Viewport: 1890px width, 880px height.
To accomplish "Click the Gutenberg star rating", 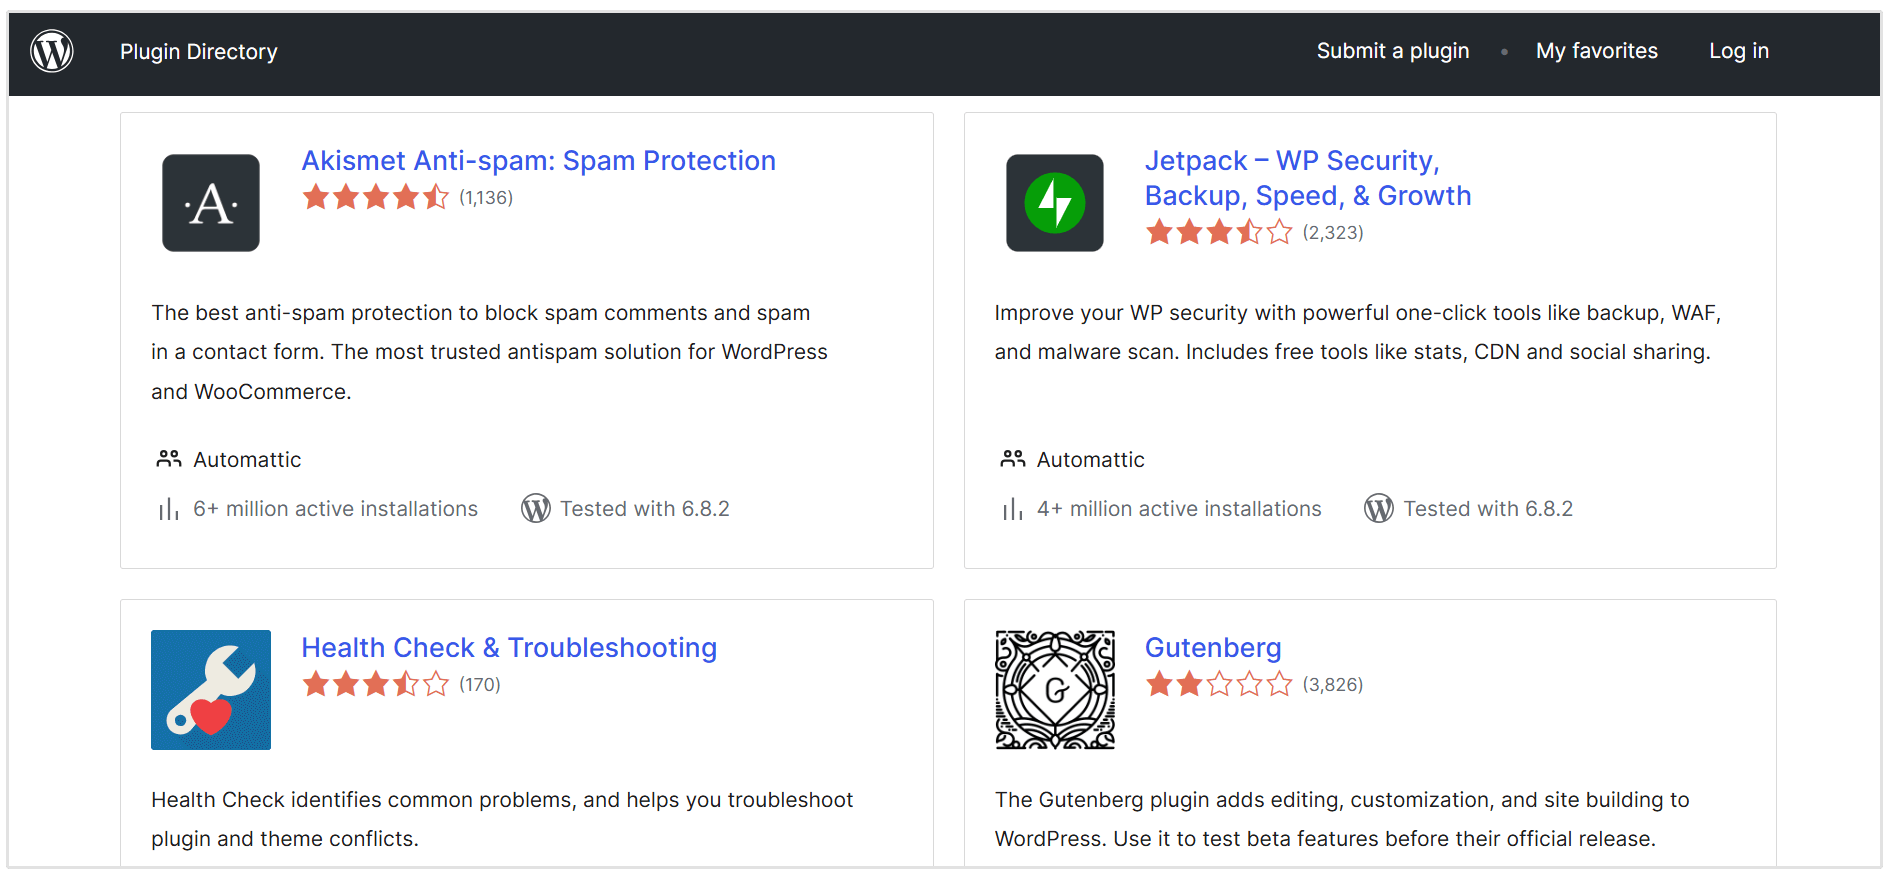I will [1218, 685].
